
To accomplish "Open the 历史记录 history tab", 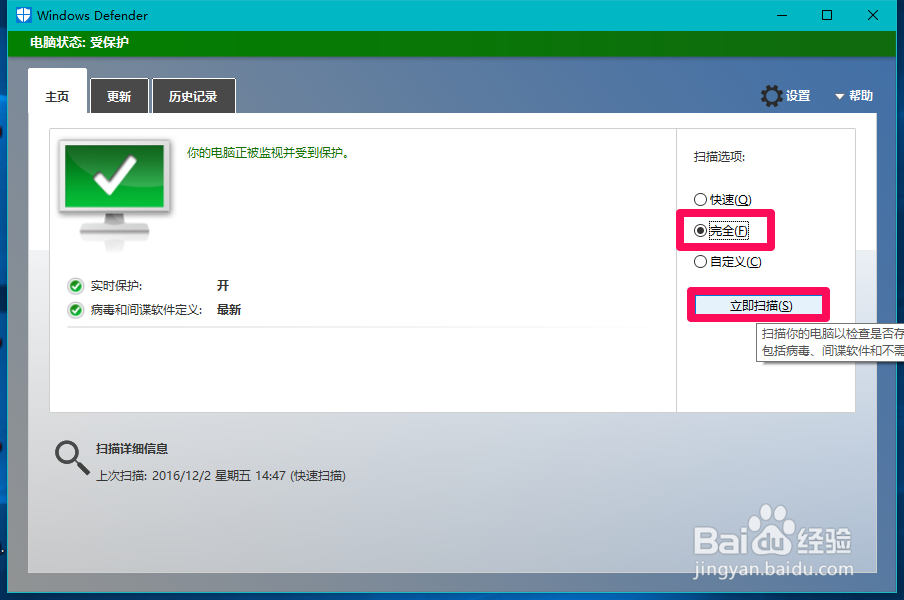I will coord(193,96).
